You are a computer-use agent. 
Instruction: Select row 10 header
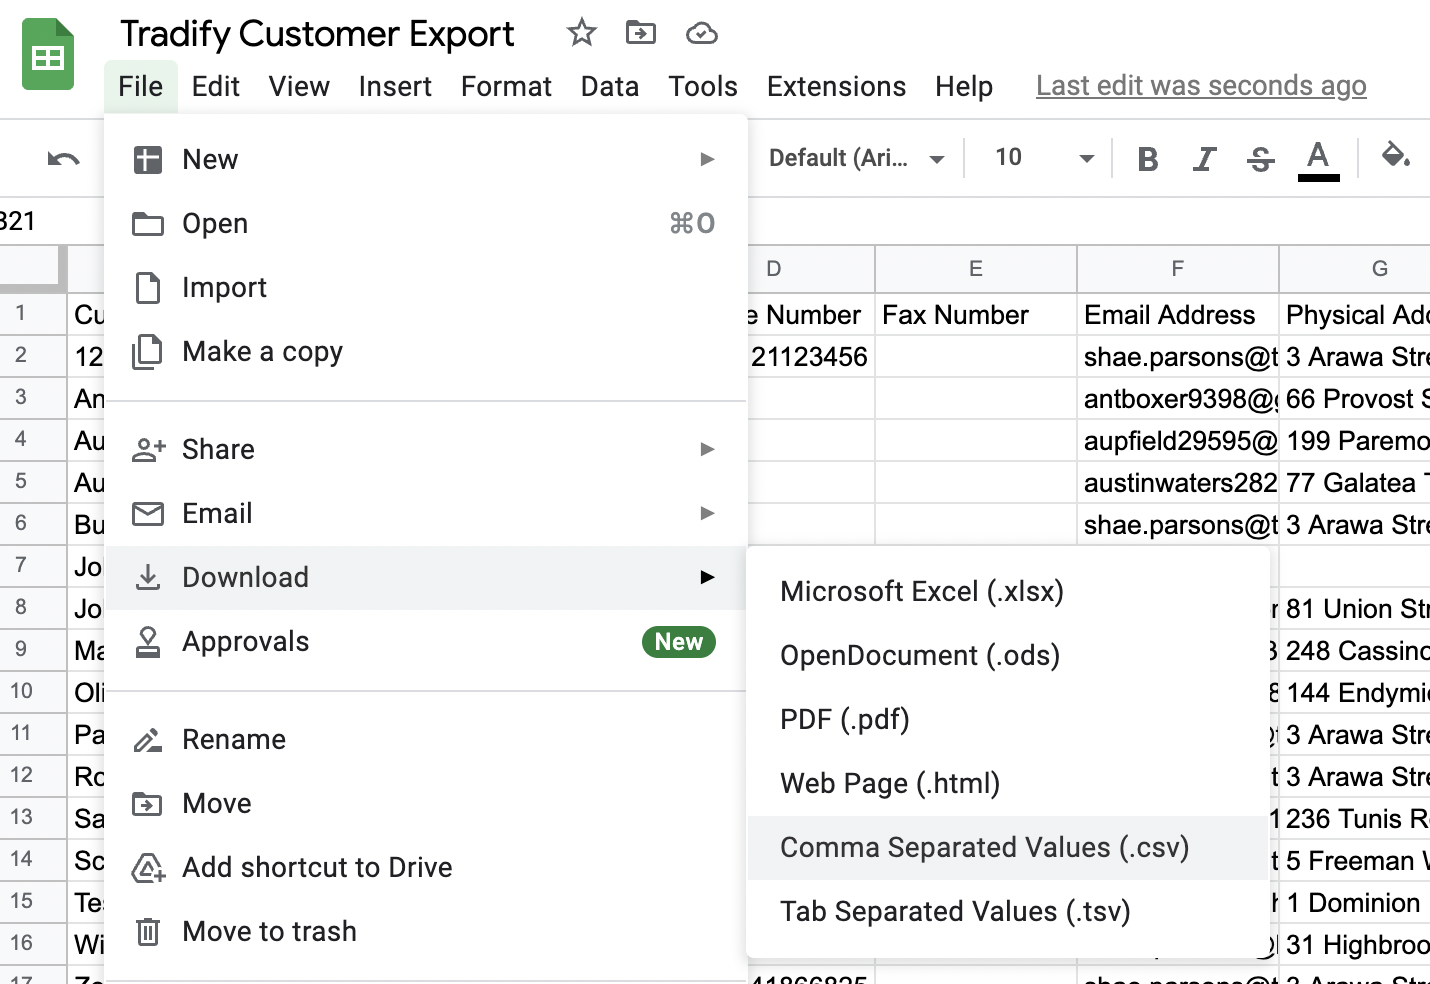click(33, 691)
